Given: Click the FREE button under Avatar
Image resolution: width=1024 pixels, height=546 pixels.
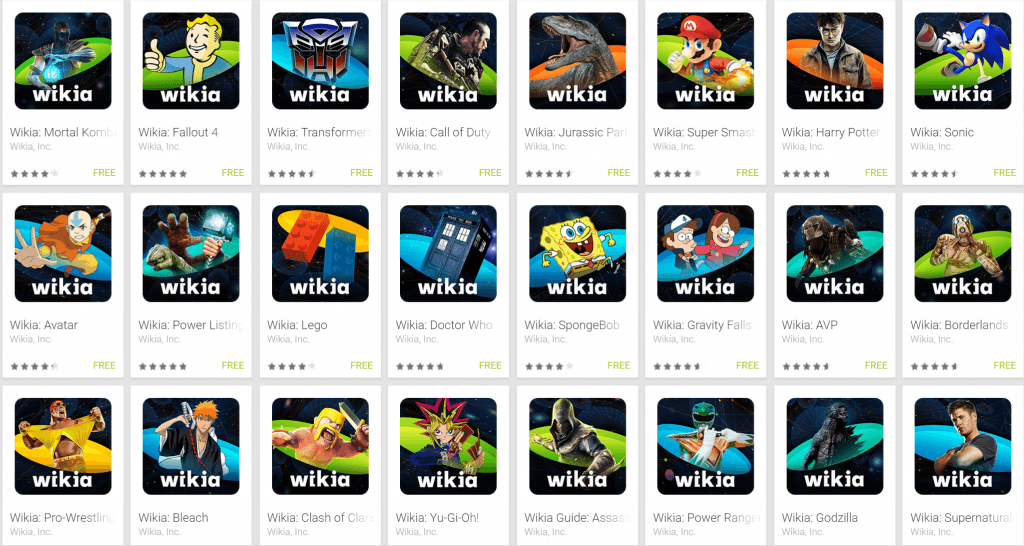Looking at the screenshot, I should click(x=104, y=365).
